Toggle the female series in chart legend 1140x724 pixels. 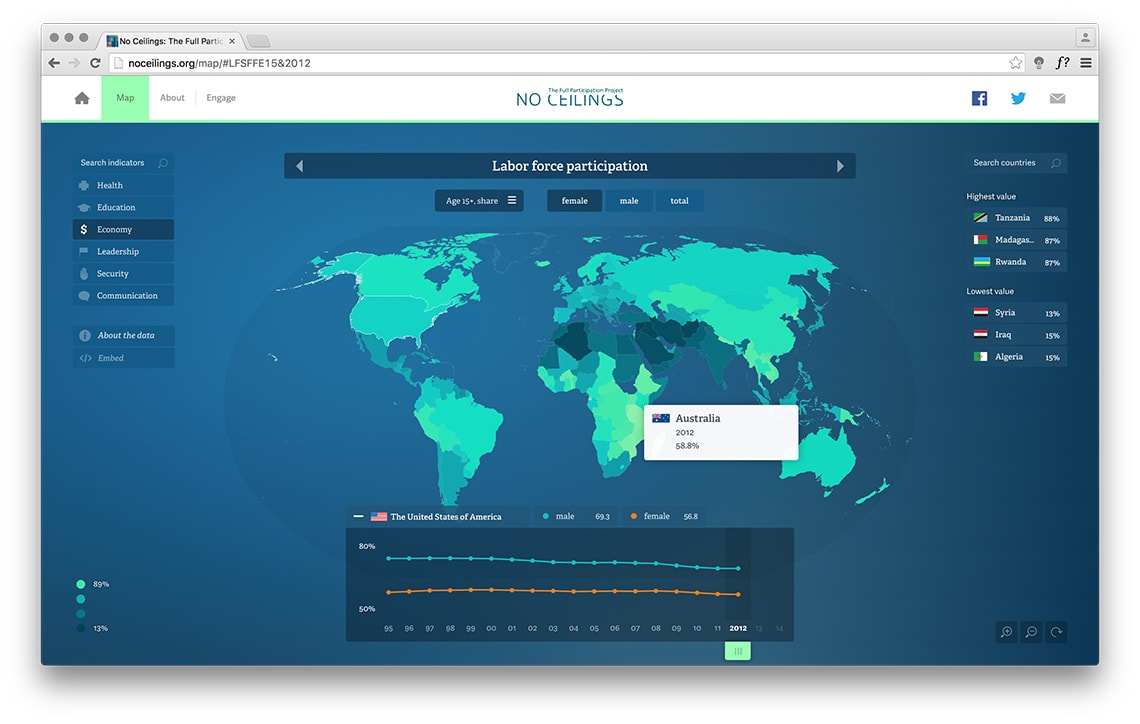pos(665,516)
